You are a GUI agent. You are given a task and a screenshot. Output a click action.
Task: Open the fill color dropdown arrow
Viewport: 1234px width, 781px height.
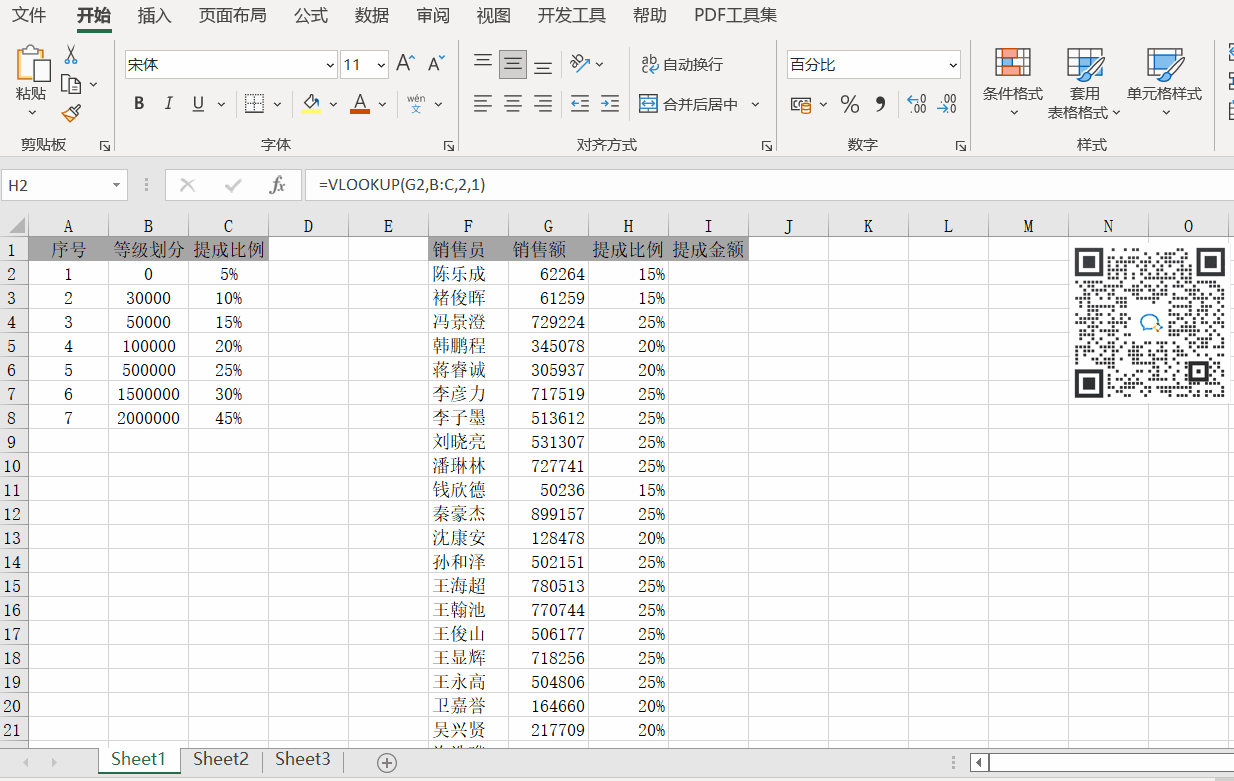(333, 103)
